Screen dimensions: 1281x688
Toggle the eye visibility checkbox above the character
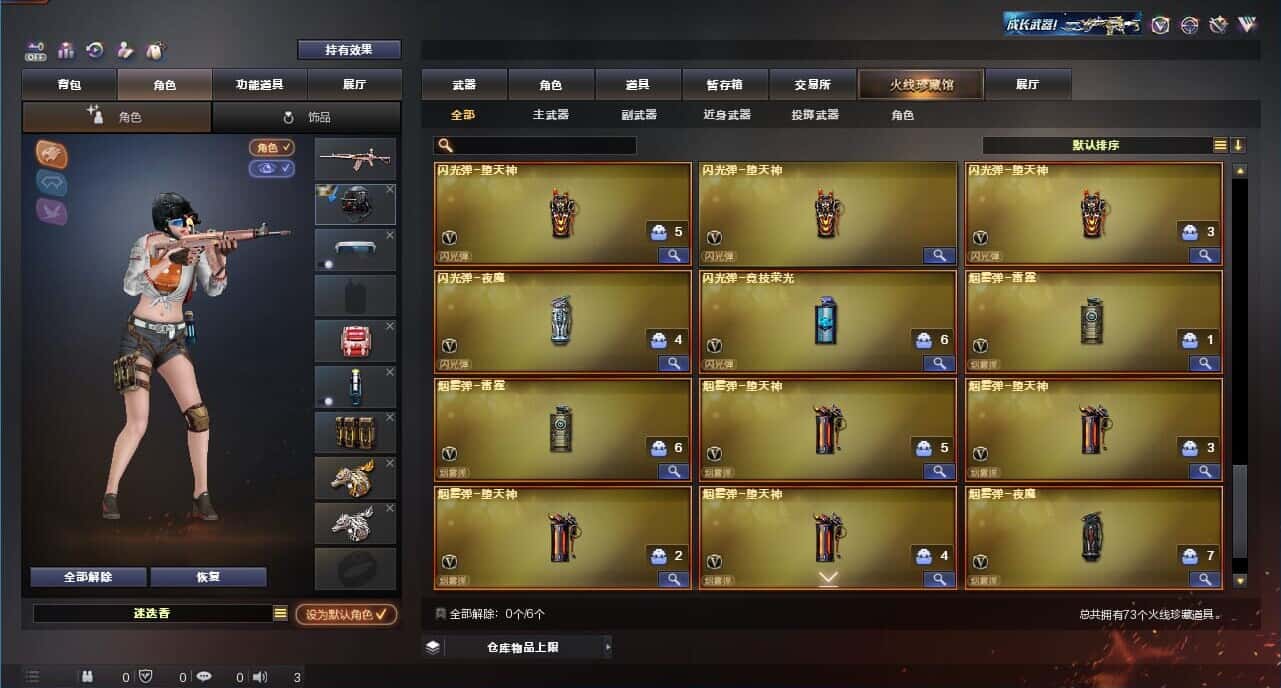click(272, 168)
